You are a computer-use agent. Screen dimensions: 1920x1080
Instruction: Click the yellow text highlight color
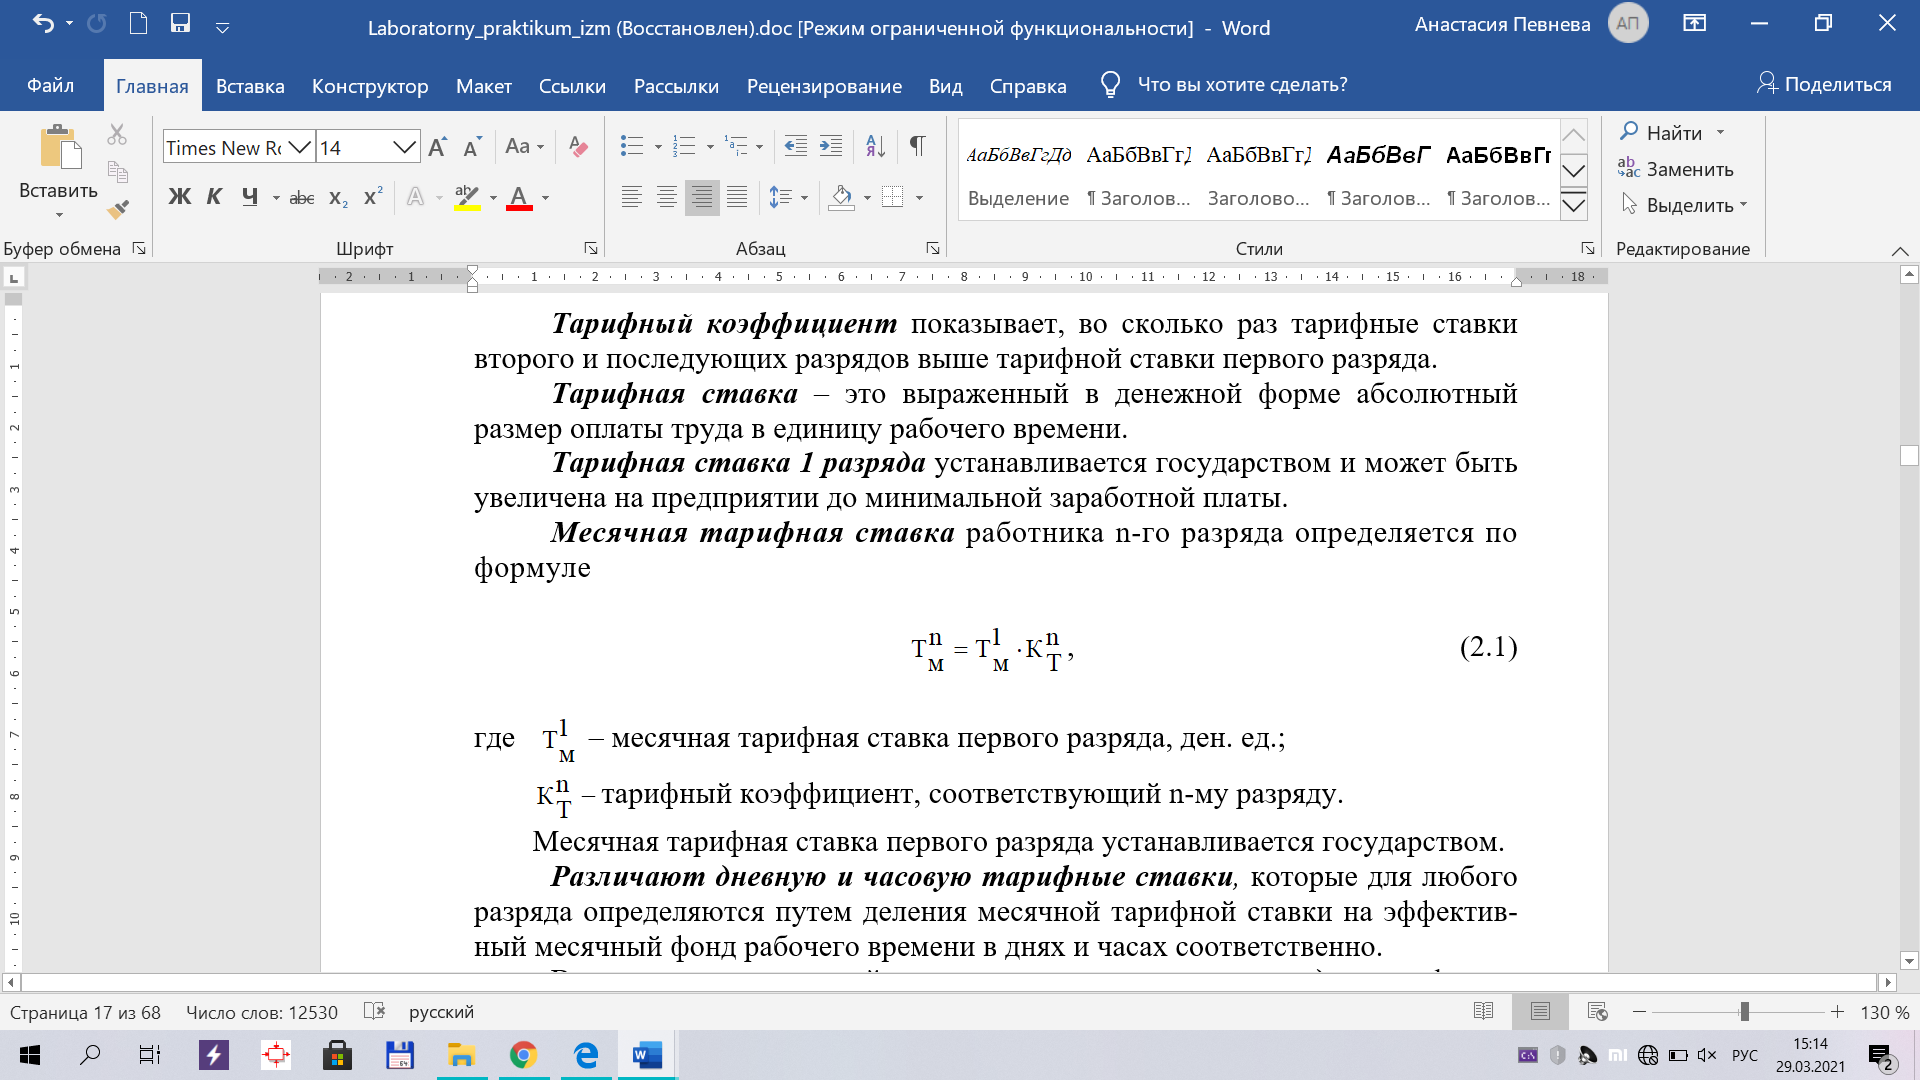pos(467,197)
